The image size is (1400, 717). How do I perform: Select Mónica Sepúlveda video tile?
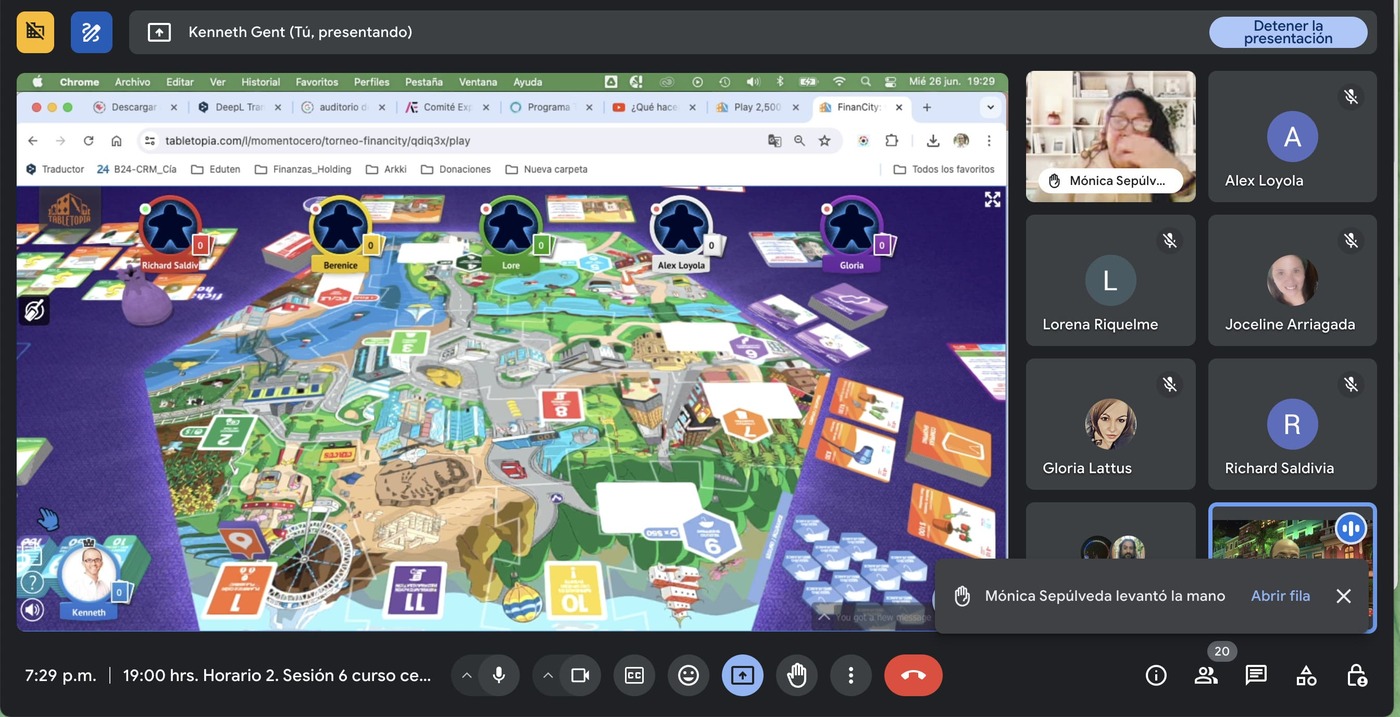coord(1110,136)
